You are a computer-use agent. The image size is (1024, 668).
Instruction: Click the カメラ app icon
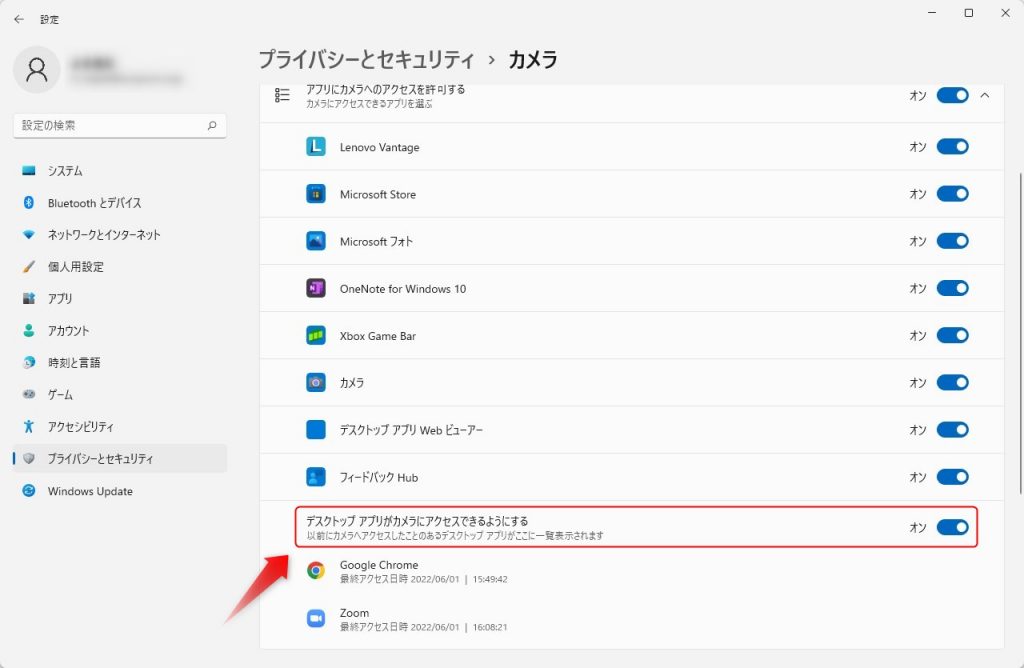(x=316, y=383)
